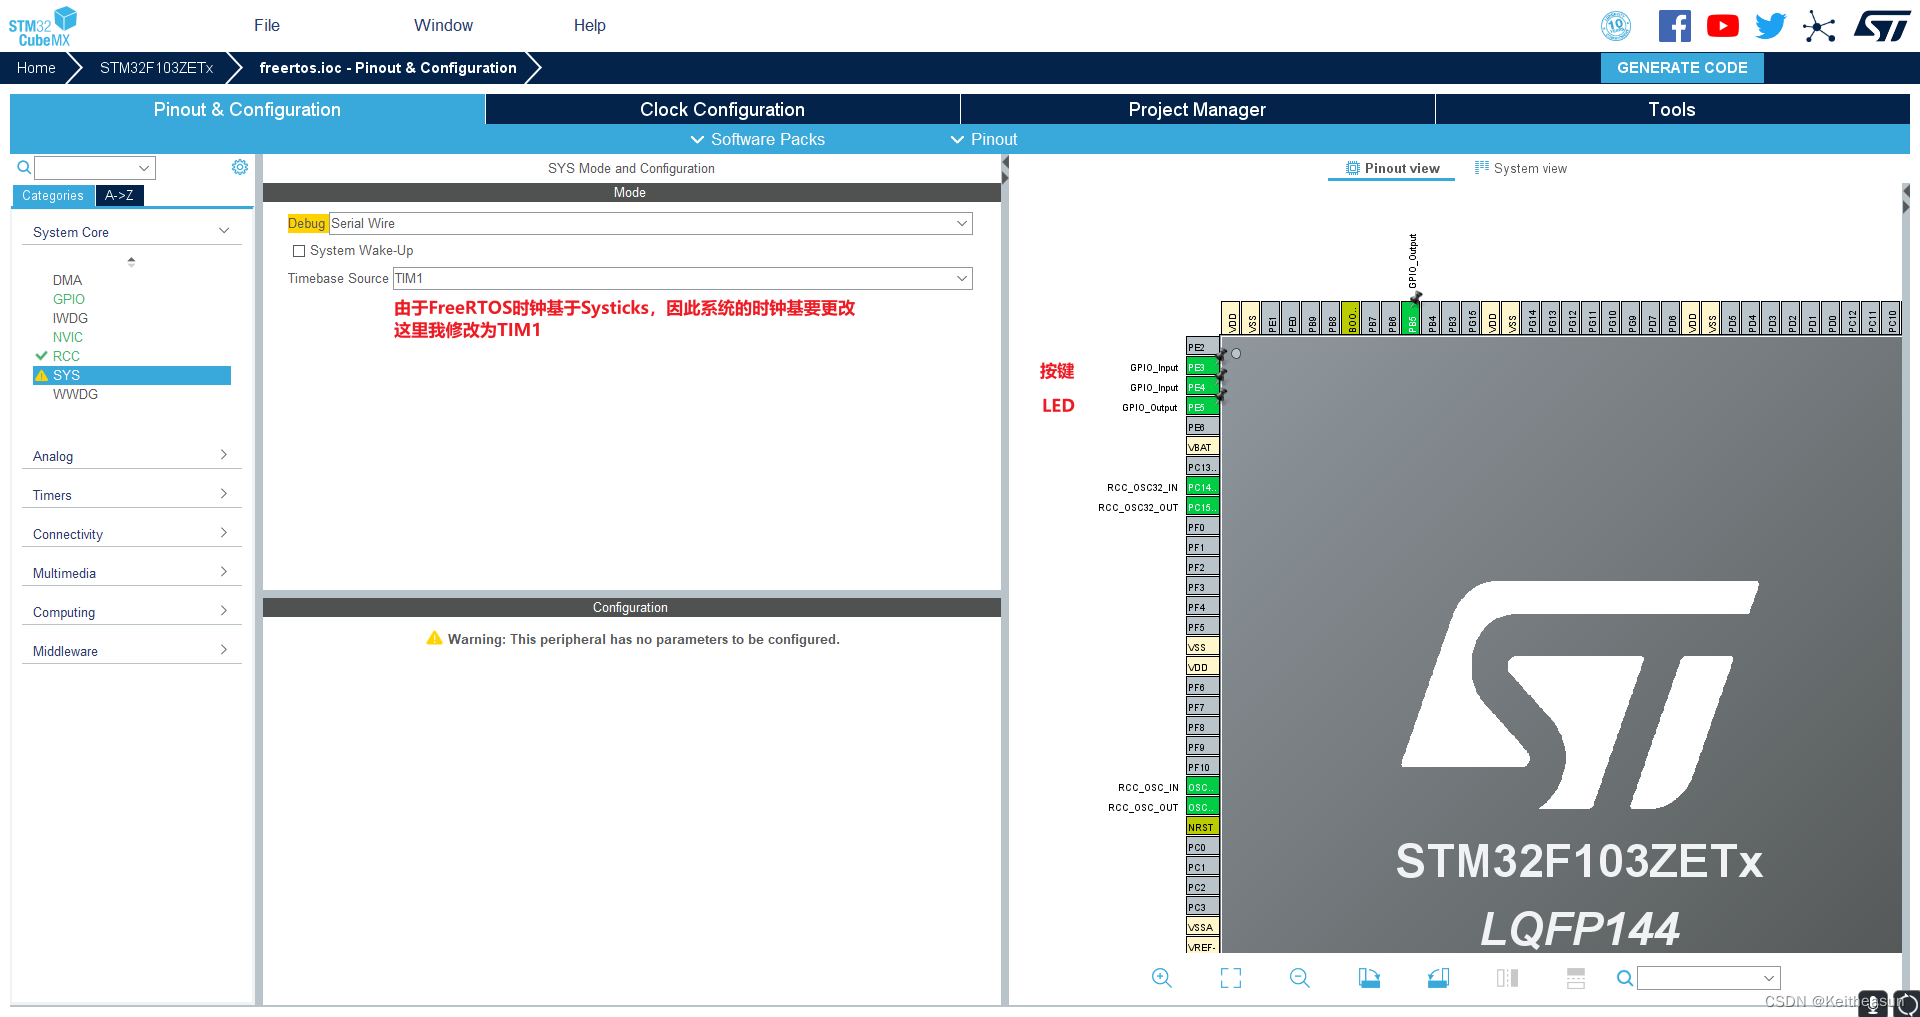Expand the Multimedia category
This screenshot has width=1920, height=1017.
[131, 573]
